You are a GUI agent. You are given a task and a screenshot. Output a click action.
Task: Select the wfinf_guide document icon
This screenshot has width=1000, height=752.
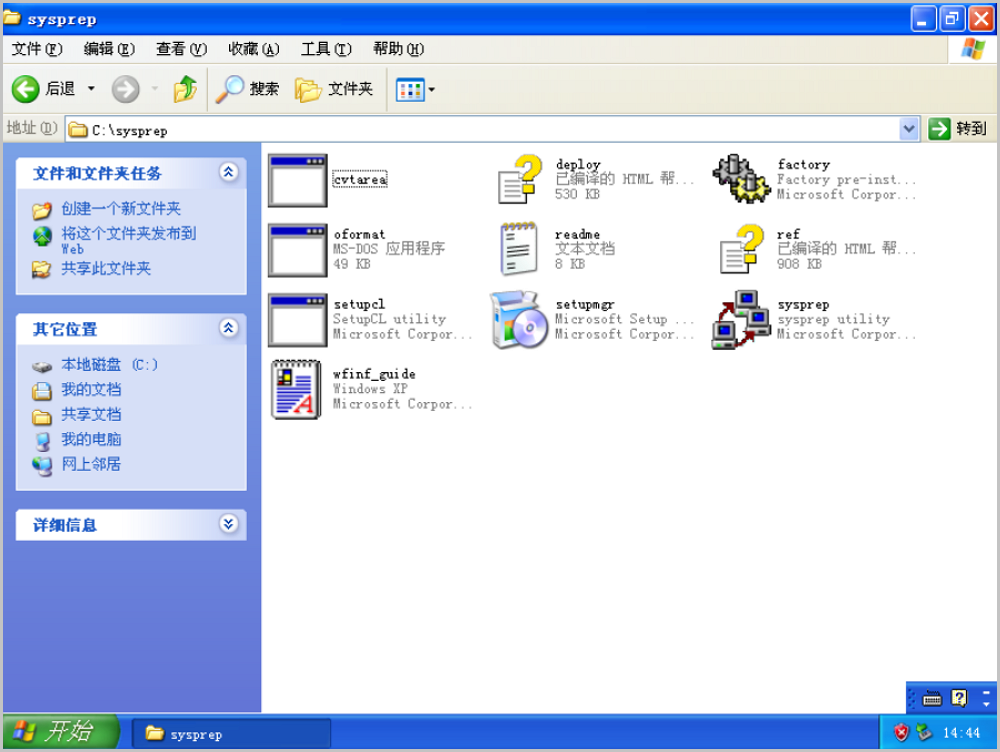coord(297,390)
